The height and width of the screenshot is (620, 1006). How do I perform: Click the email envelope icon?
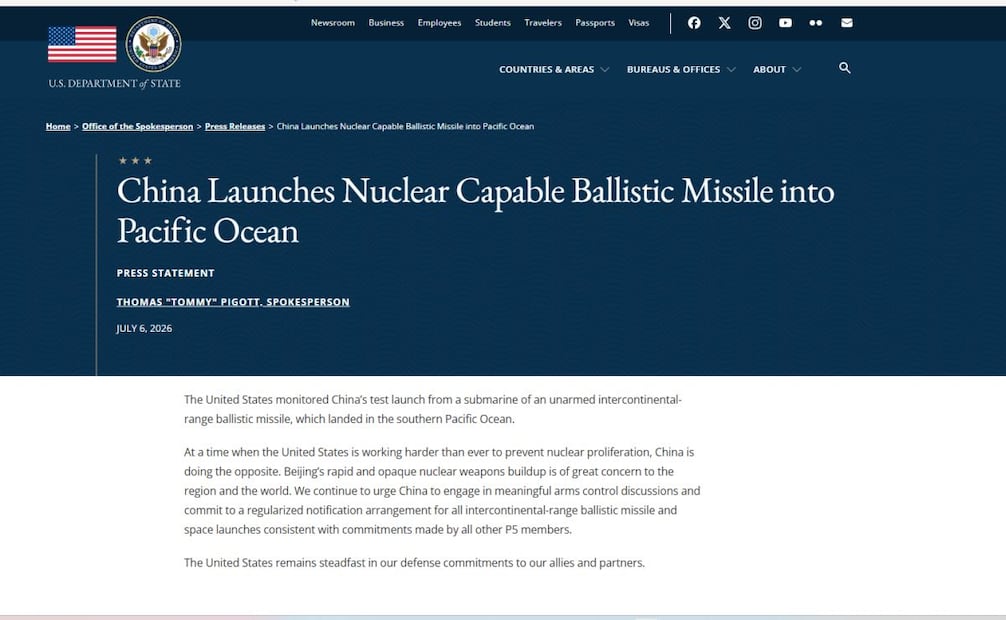[x=847, y=23]
